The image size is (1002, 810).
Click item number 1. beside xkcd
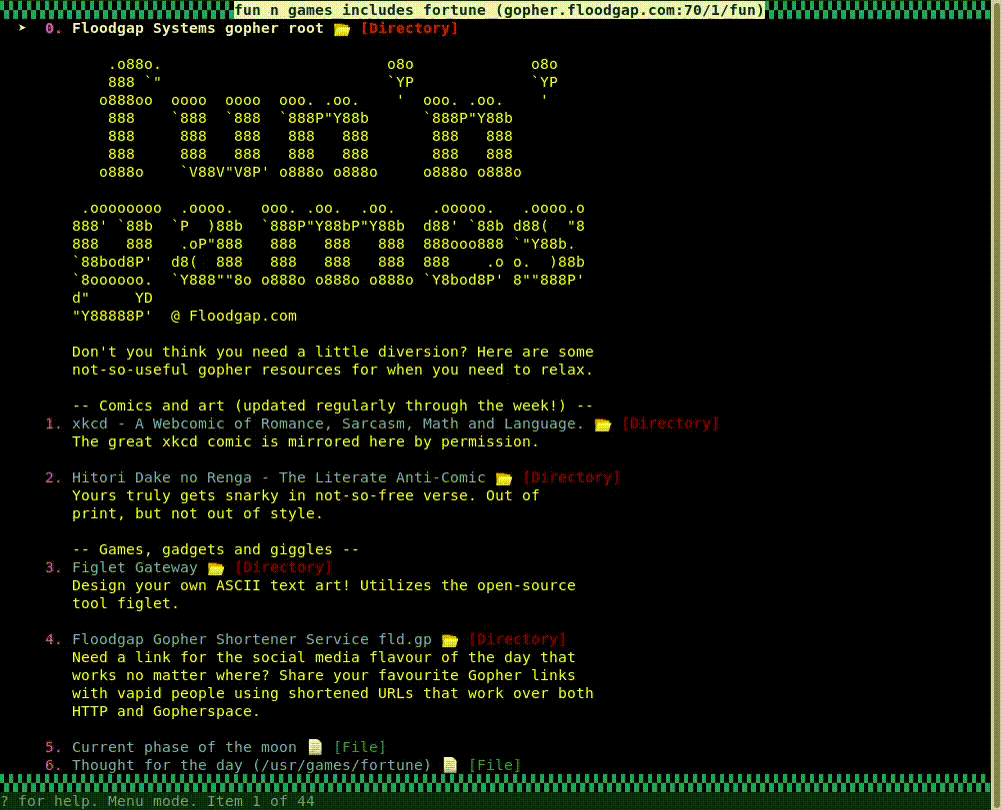tap(53, 424)
